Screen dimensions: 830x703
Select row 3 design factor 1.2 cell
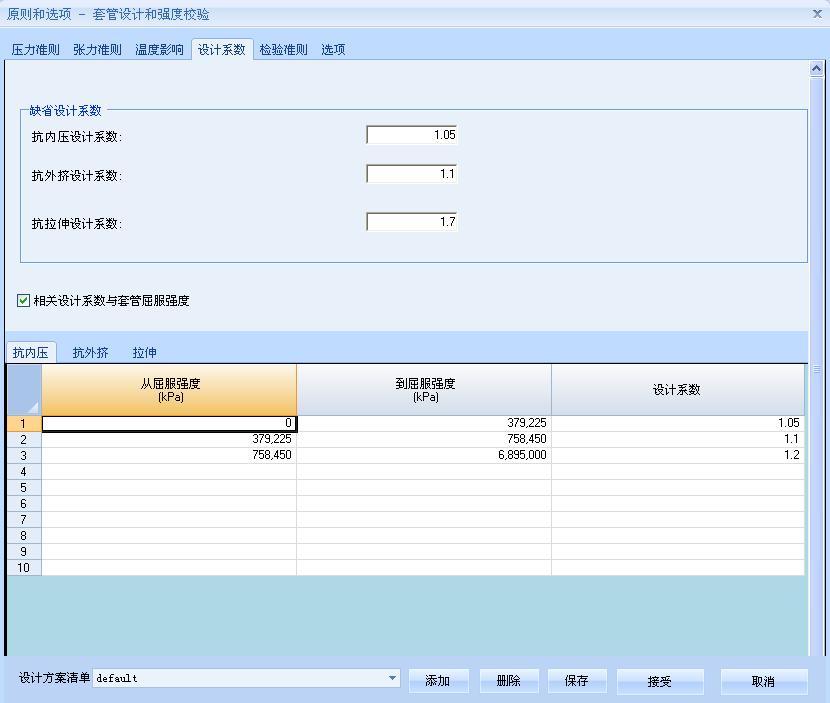678,455
